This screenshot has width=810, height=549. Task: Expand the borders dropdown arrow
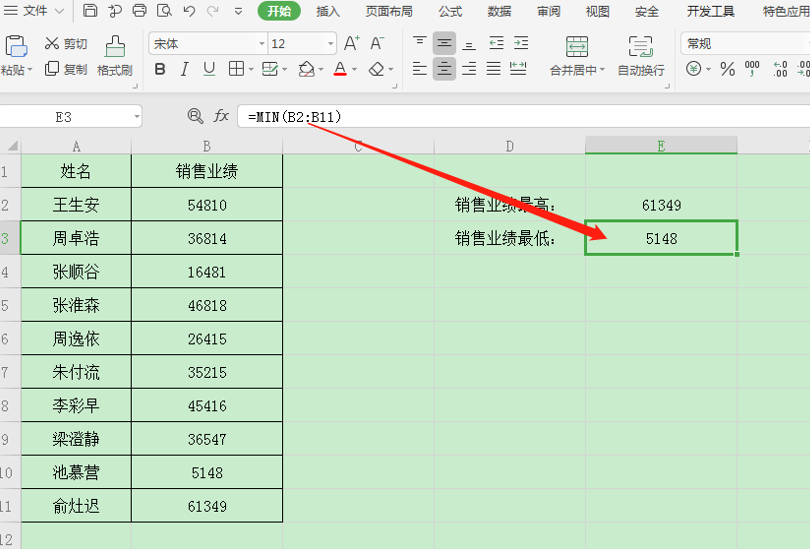click(251, 69)
